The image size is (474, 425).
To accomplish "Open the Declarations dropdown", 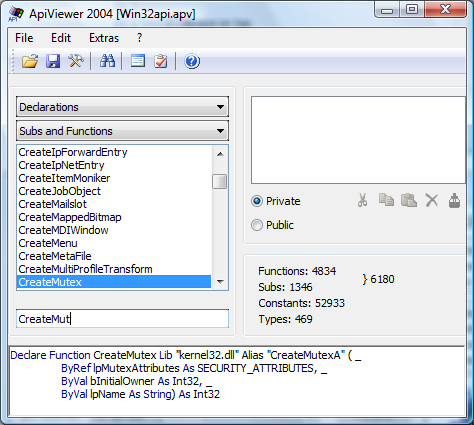I will [122, 107].
